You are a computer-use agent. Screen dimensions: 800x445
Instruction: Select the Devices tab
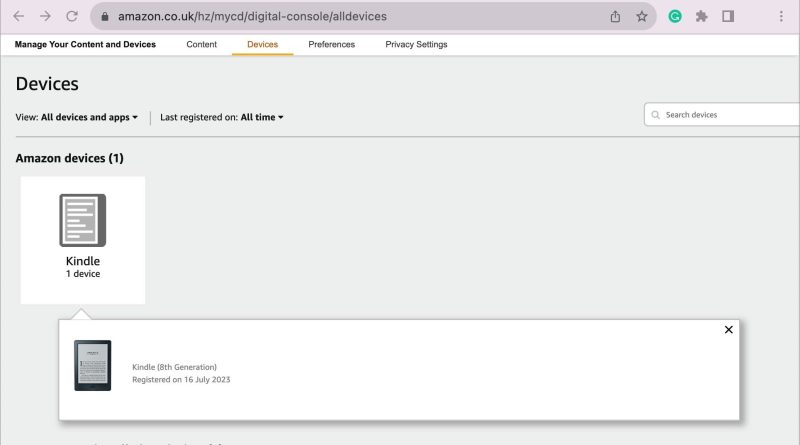tap(262, 44)
